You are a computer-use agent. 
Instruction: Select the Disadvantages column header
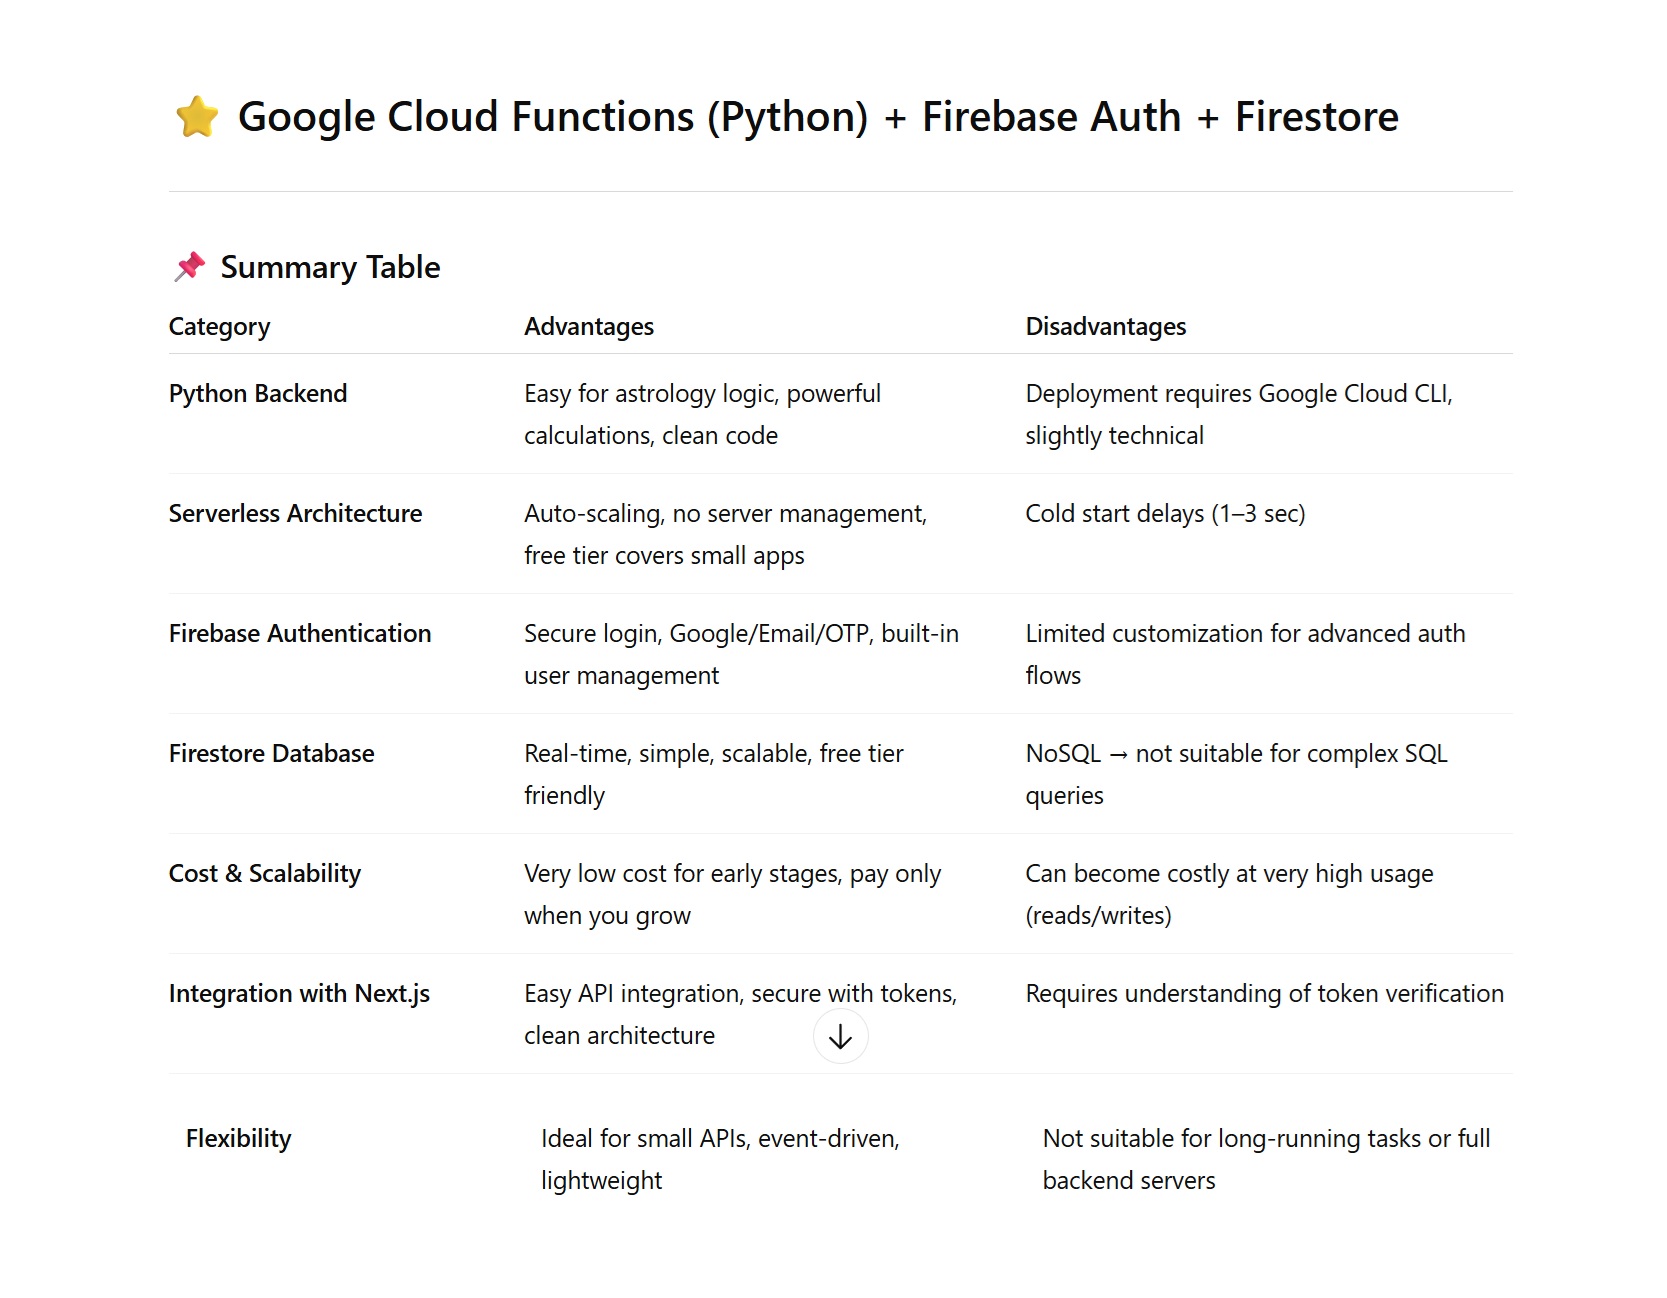[1105, 327]
